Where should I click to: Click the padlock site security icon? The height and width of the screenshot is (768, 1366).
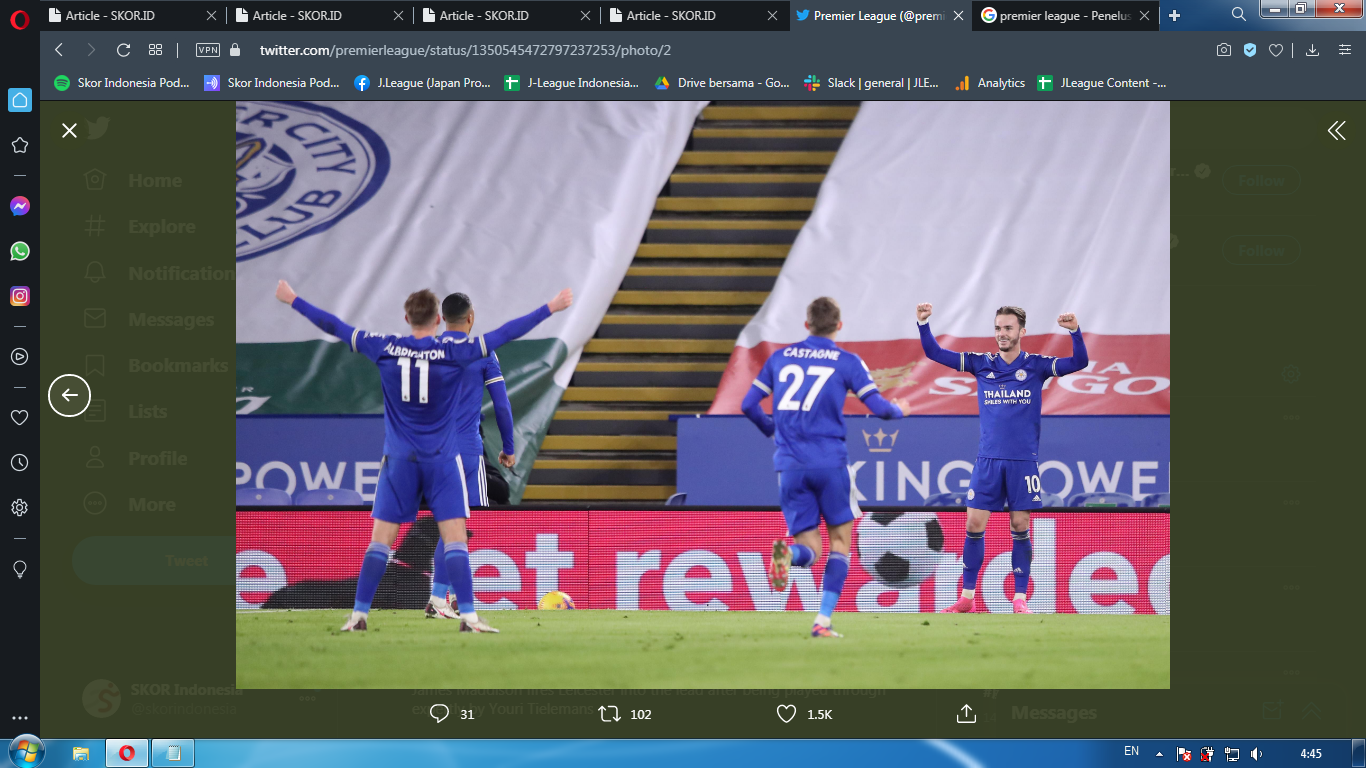point(236,50)
